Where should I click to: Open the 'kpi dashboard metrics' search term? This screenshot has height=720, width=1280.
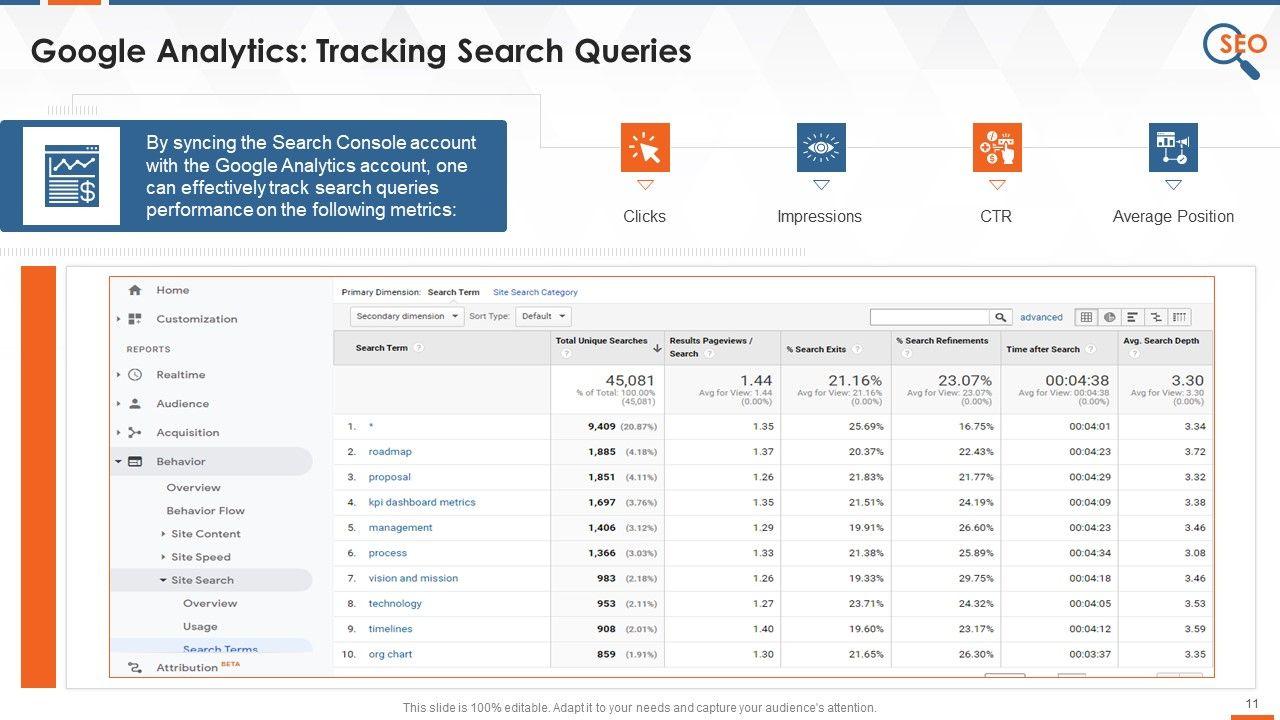(422, 502)
